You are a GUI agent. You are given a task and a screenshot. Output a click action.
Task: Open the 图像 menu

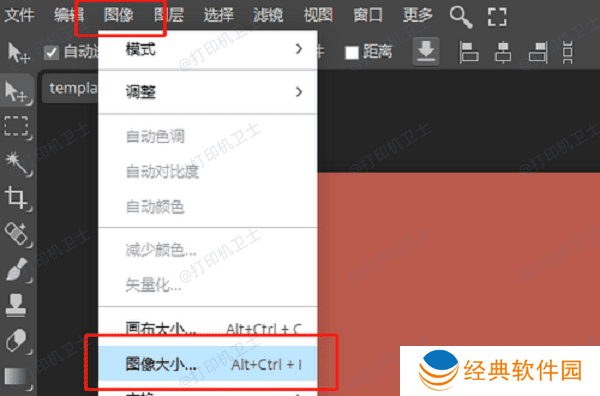pos(119,15)
